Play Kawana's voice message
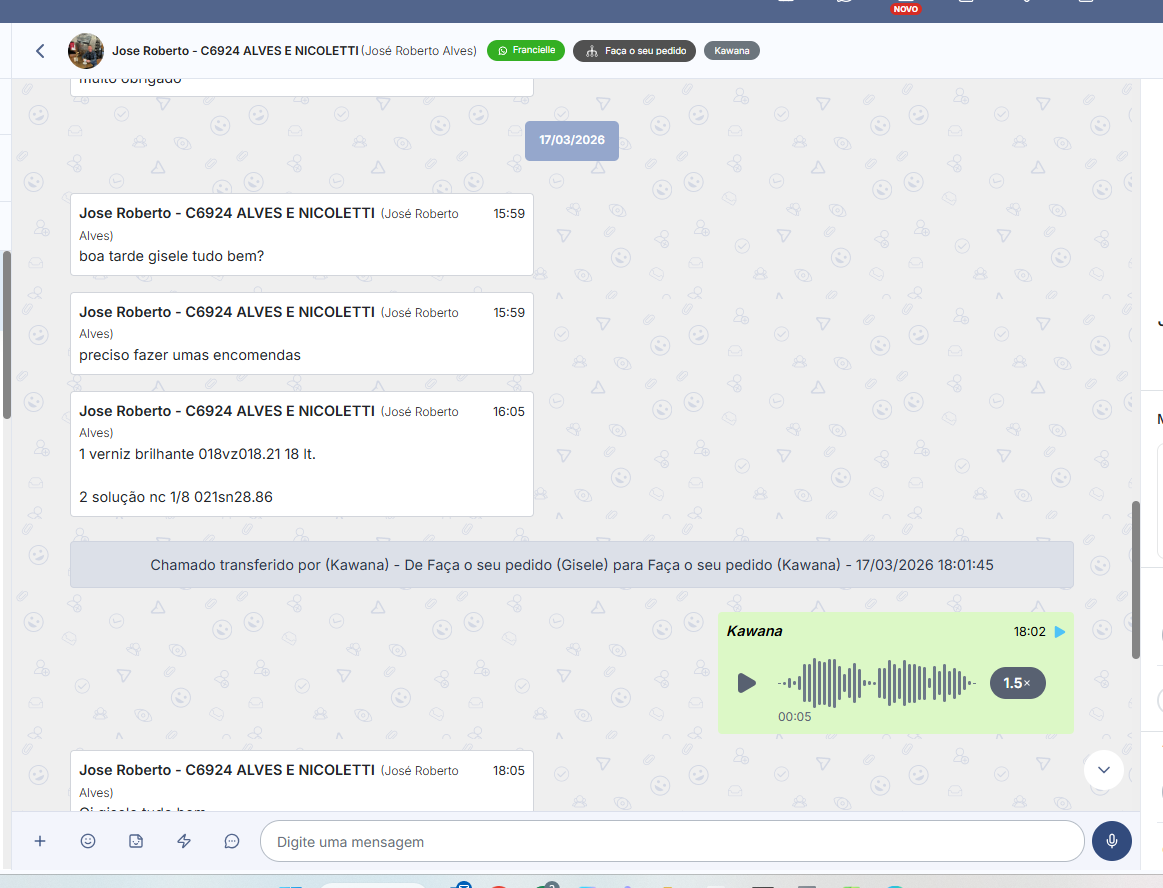Viewport: 1163px width, 888px height. click(746, 683)
